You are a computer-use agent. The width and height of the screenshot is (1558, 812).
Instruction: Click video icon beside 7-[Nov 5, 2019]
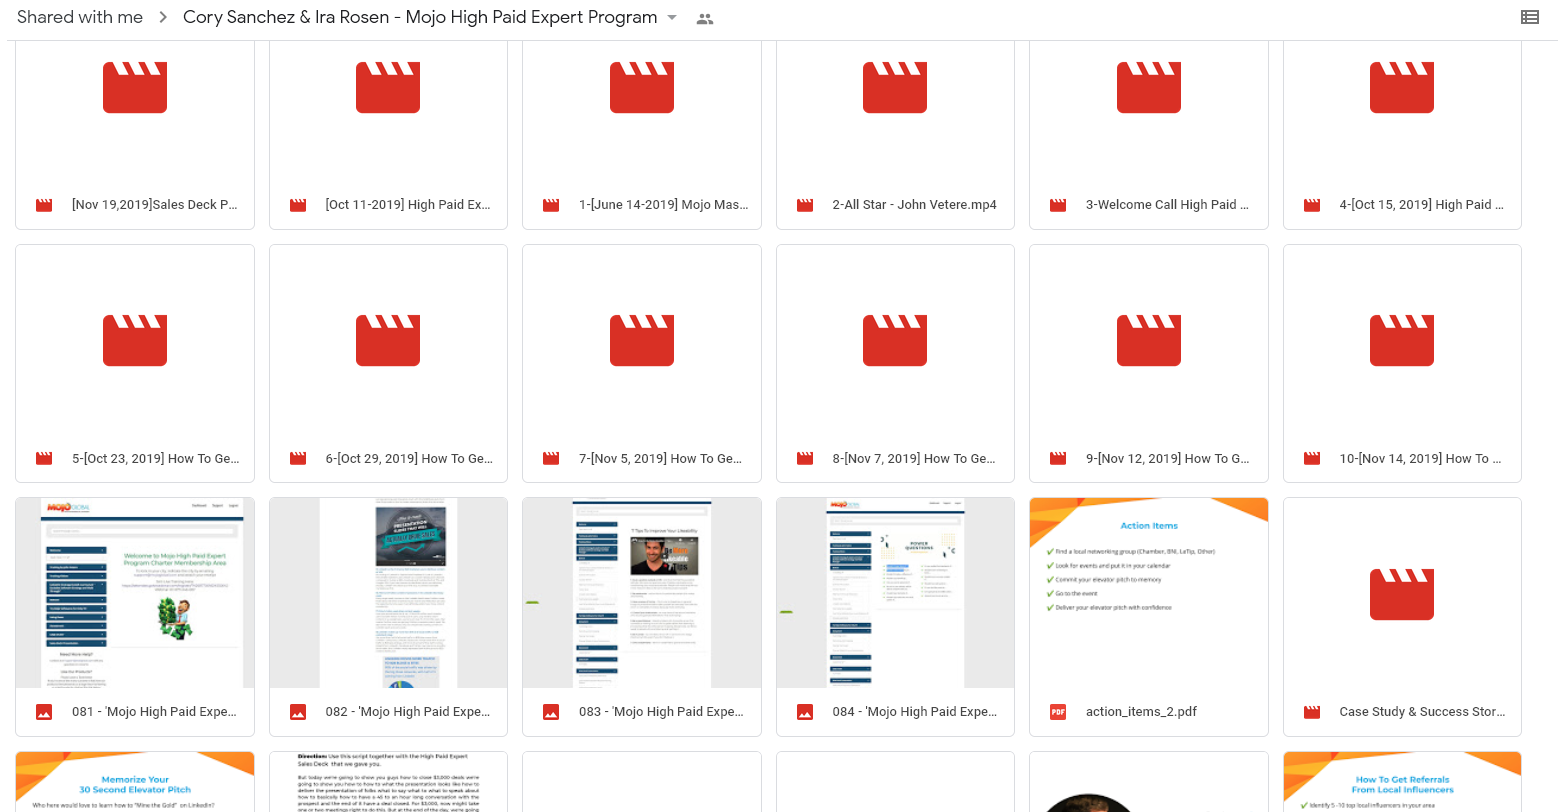click(551, 459)
